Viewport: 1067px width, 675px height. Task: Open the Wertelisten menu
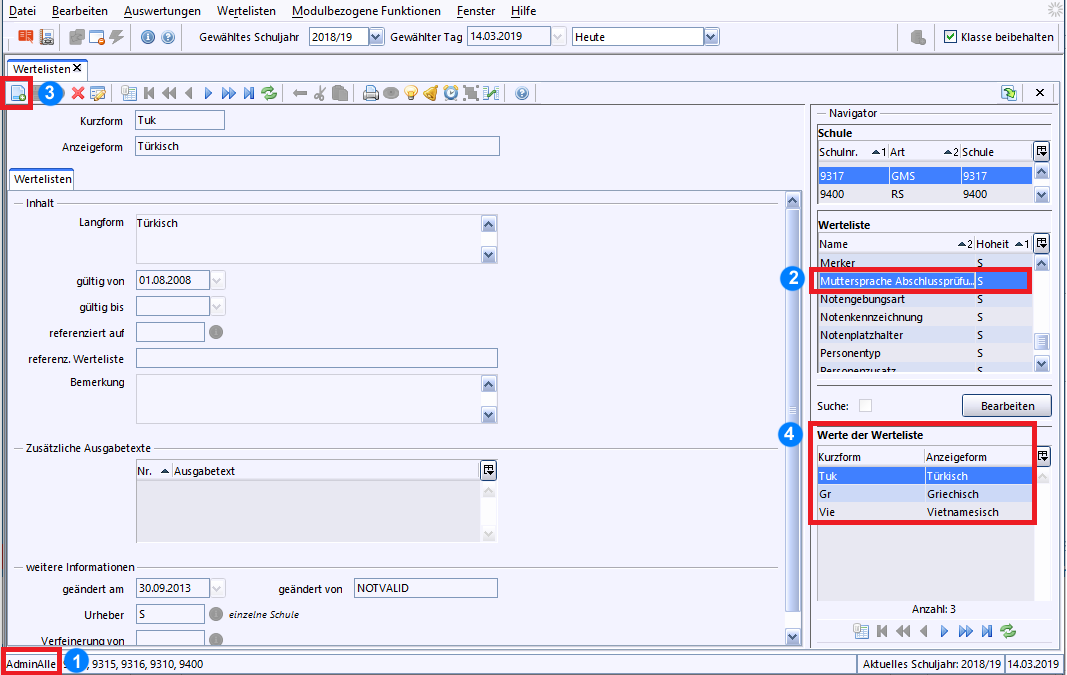click(x=246, y=11)
